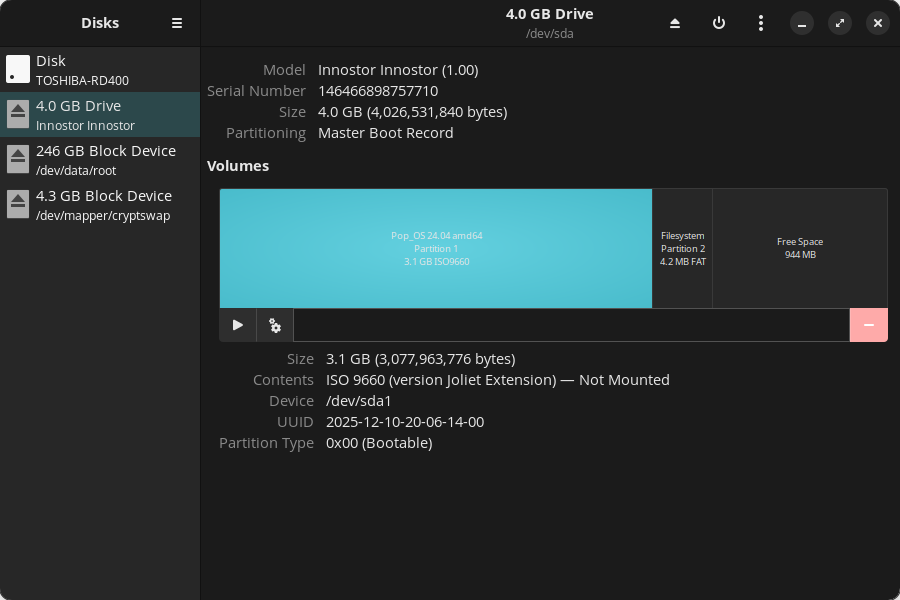Click the Innostor drive's sidebar icon
This screenshot has height=600, width=900.
(18, 115)
